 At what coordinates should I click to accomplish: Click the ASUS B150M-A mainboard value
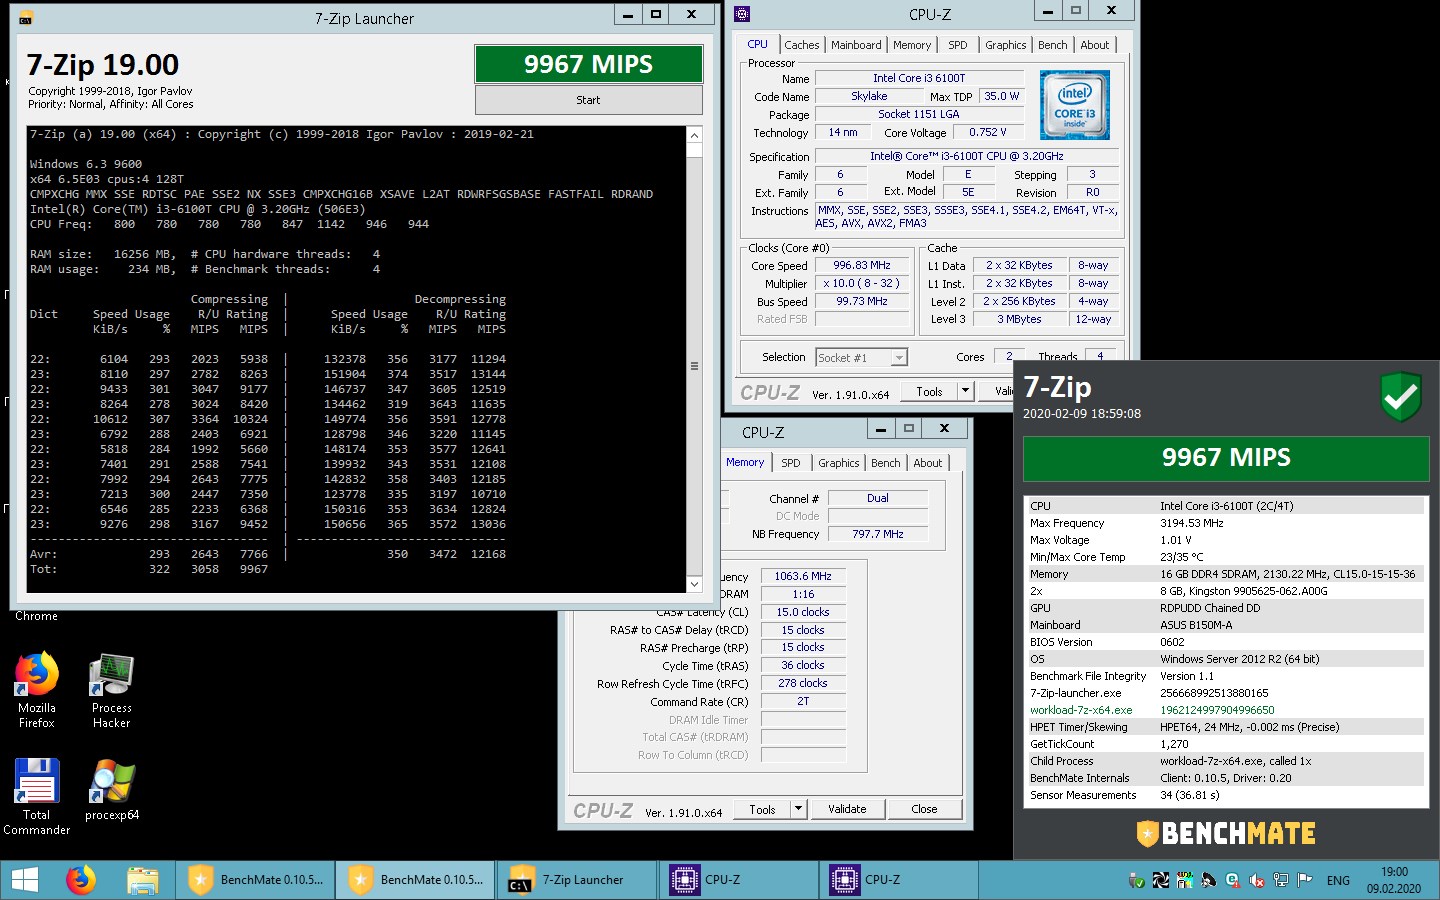1196,625
